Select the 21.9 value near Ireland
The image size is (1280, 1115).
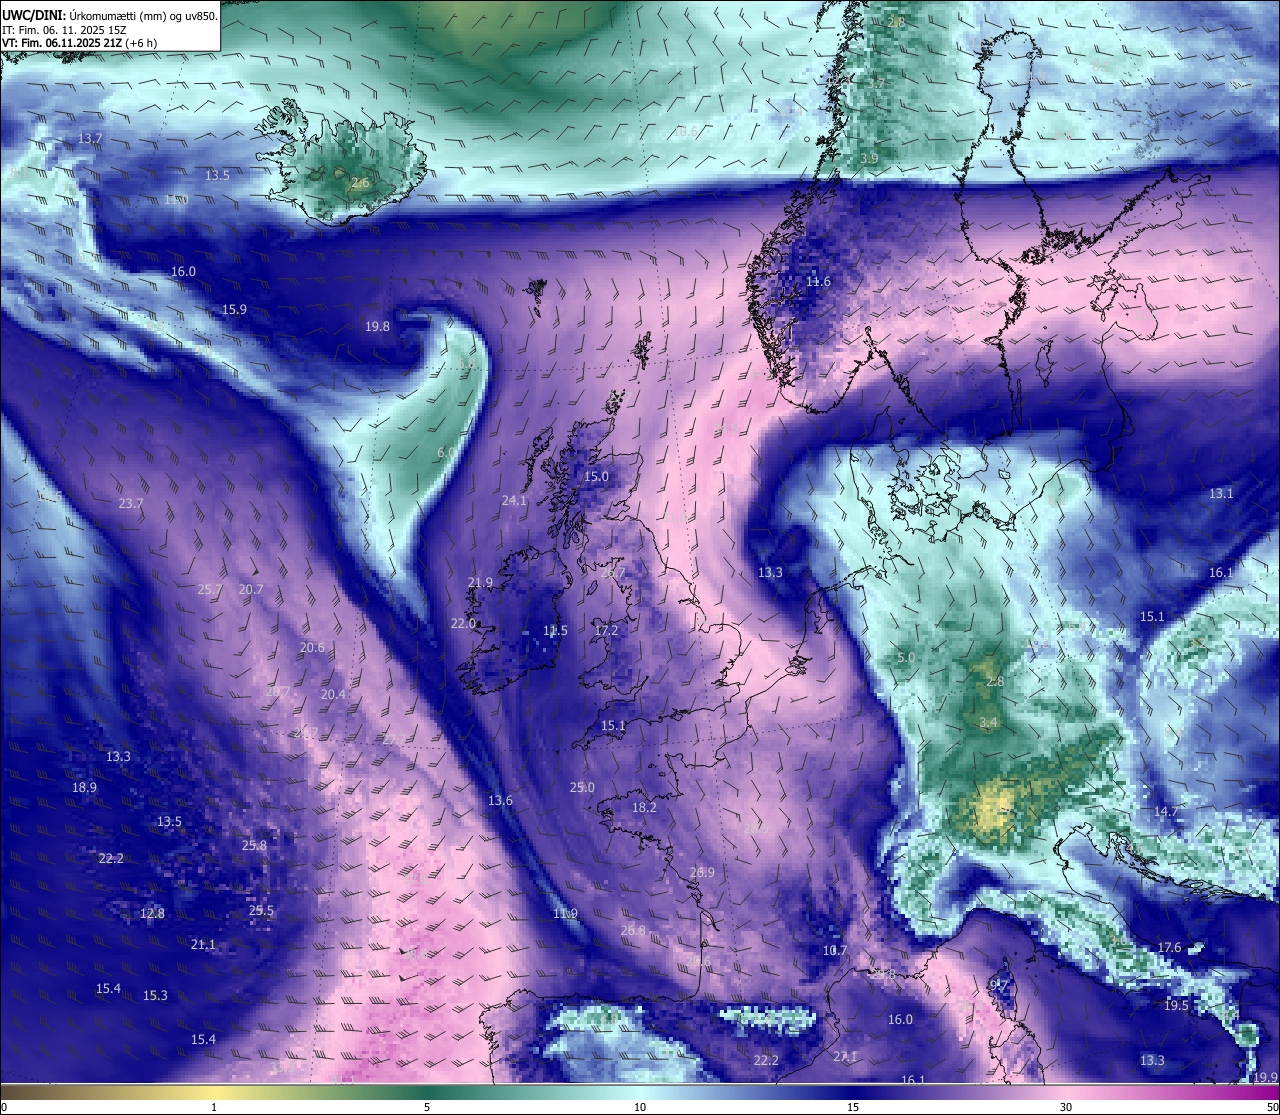point(480,582)
